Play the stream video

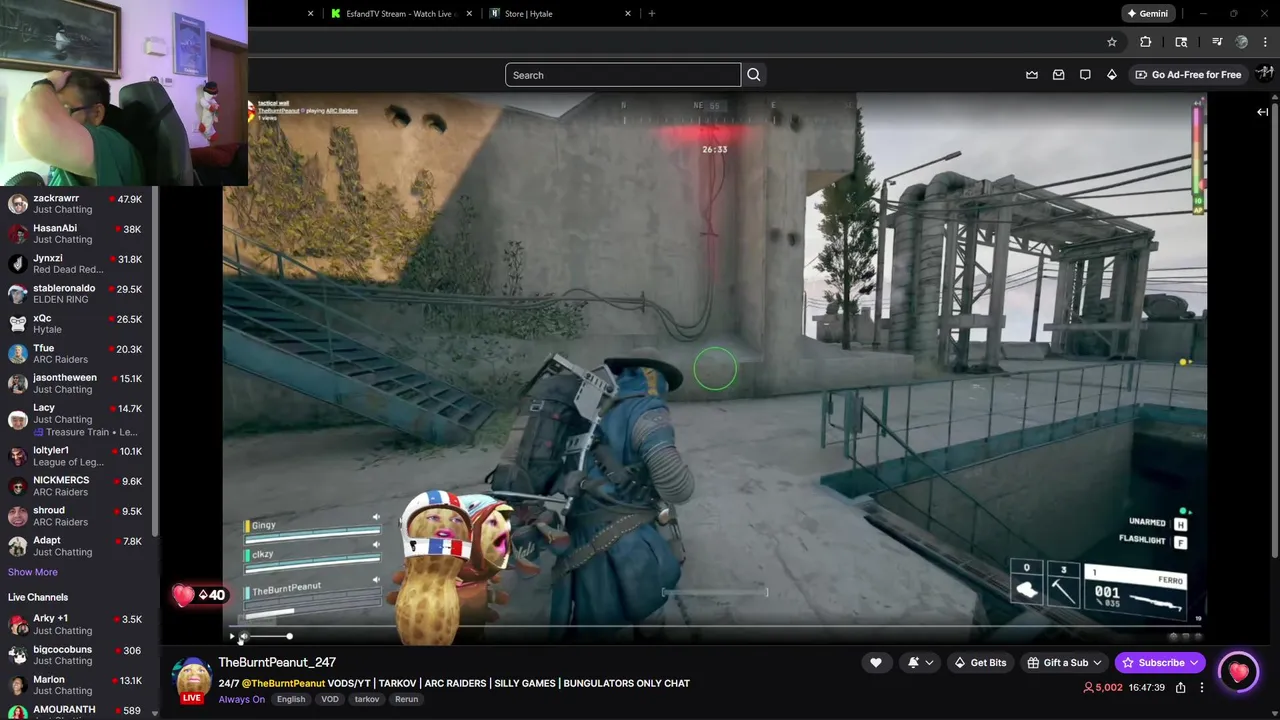[x=232, y=636]
